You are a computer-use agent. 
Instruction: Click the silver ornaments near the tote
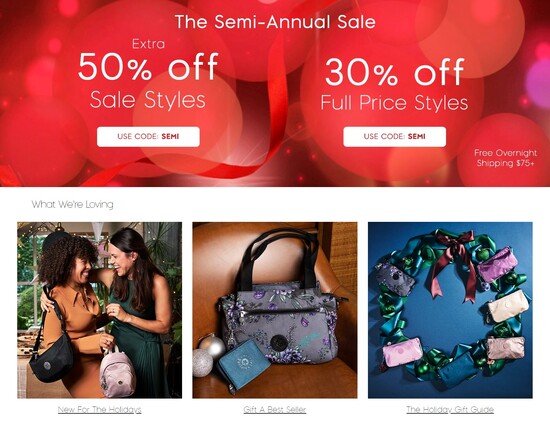pyautogui.click(x=208, y=355)
